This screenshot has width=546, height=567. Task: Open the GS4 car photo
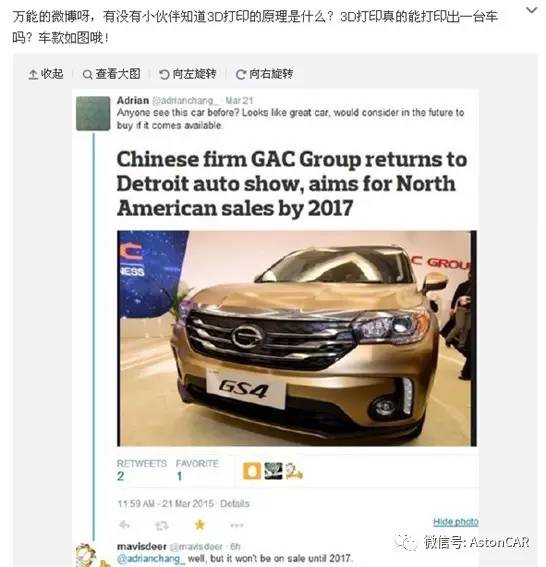297,338
